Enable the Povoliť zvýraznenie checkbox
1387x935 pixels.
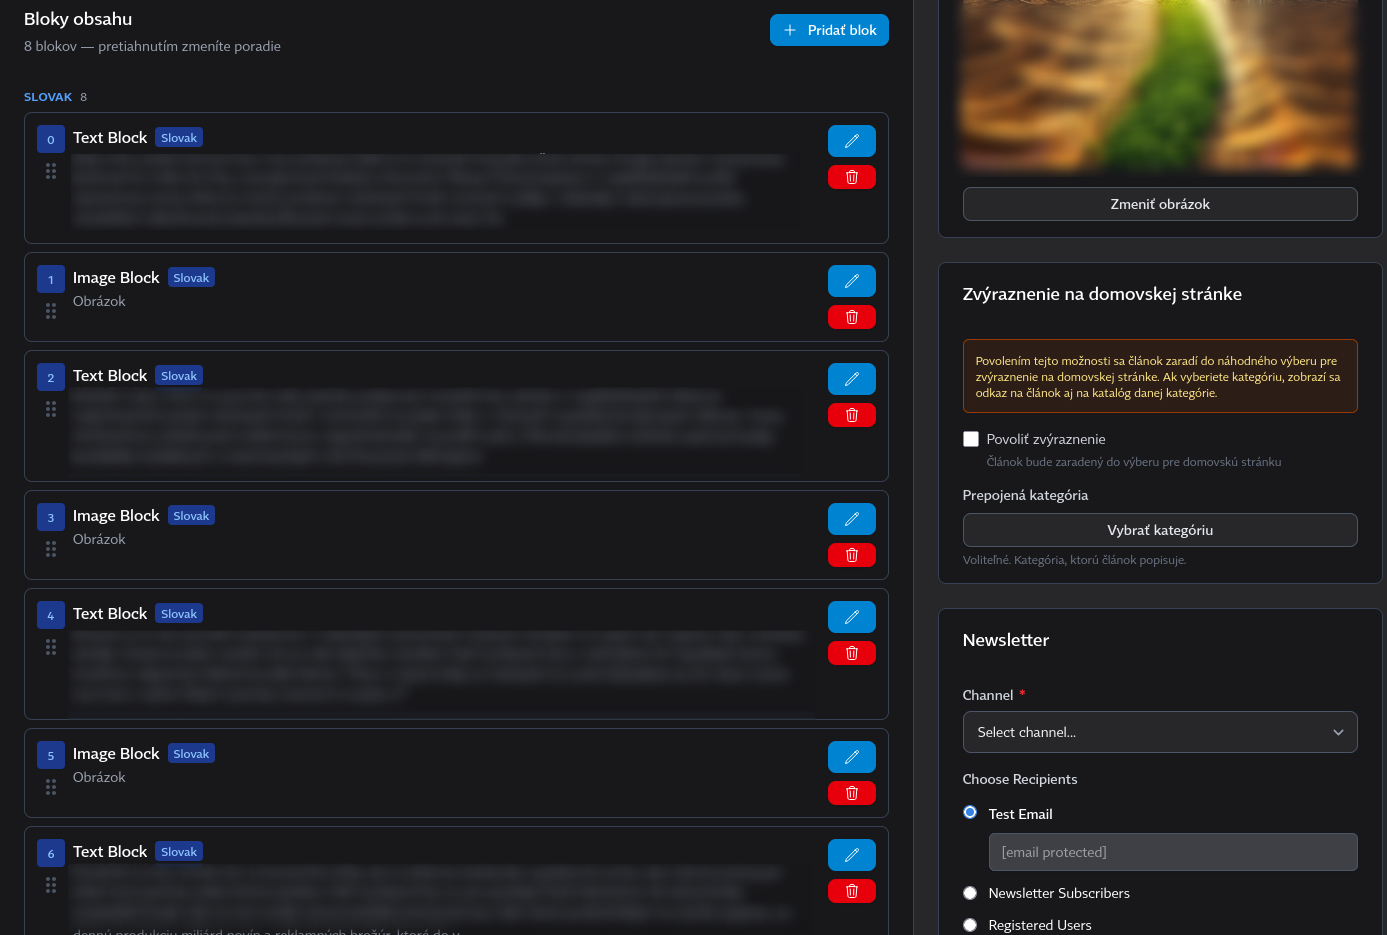(x=970, y=439)
